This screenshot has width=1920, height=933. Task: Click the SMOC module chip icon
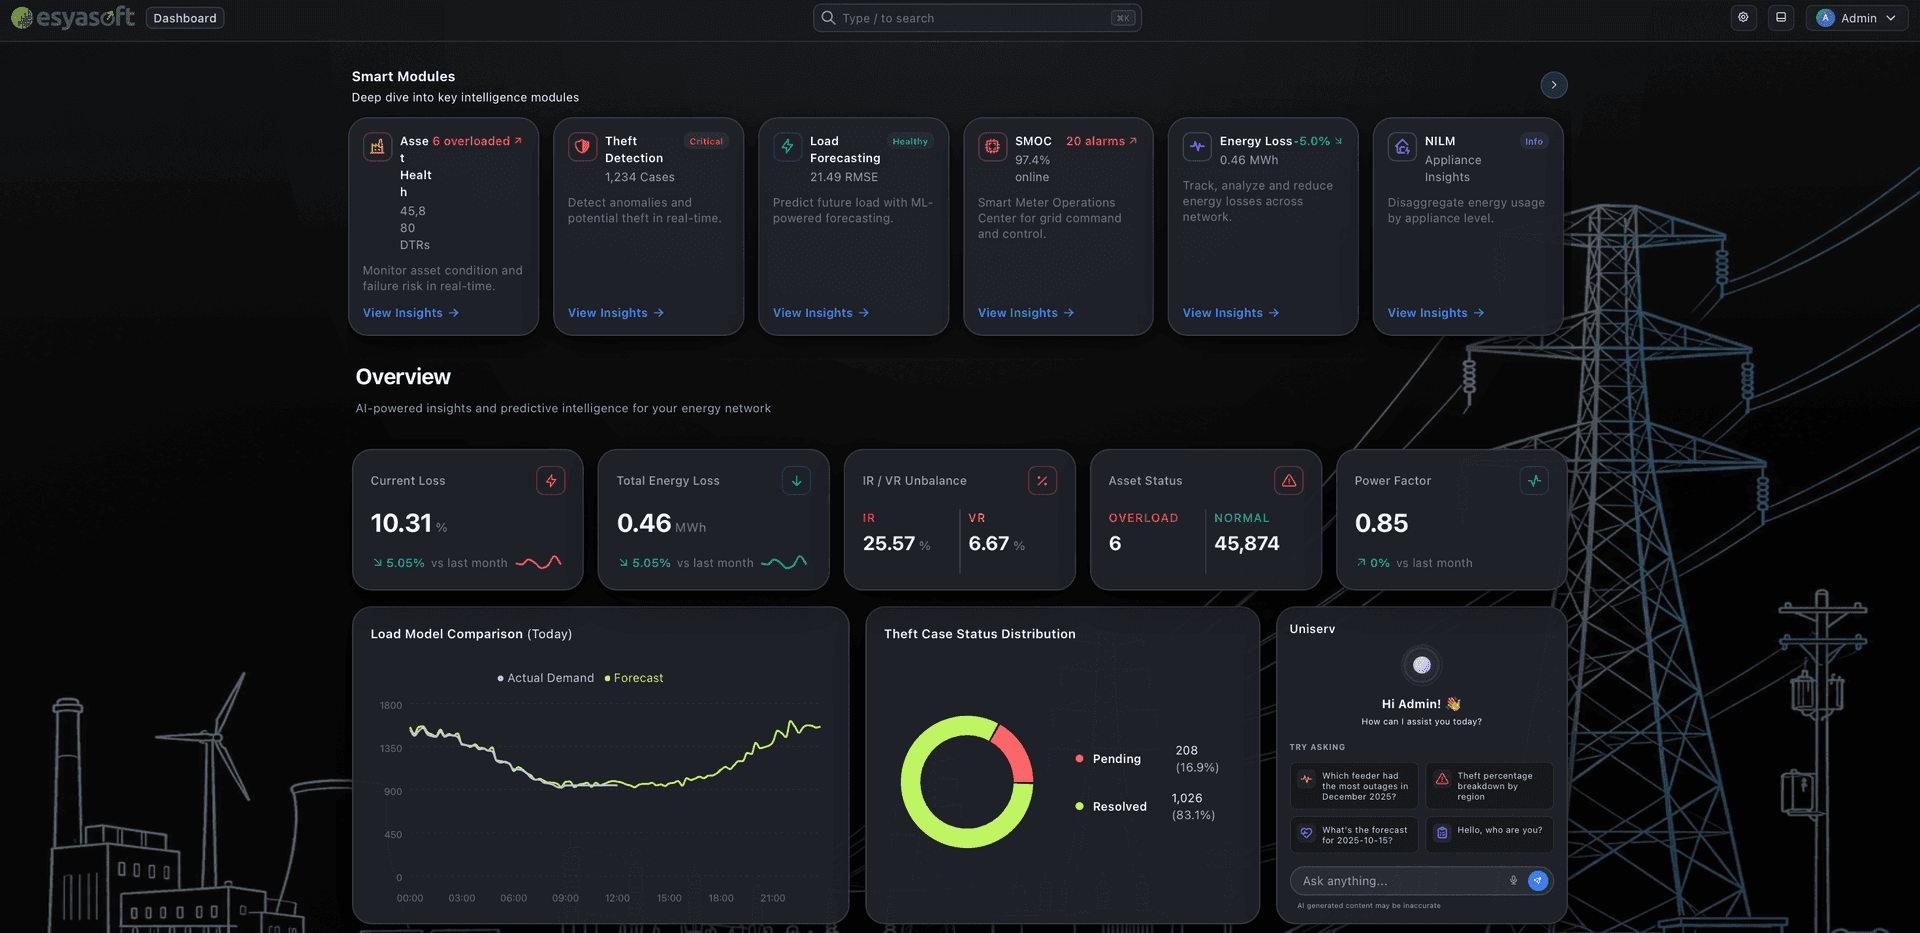992,147
